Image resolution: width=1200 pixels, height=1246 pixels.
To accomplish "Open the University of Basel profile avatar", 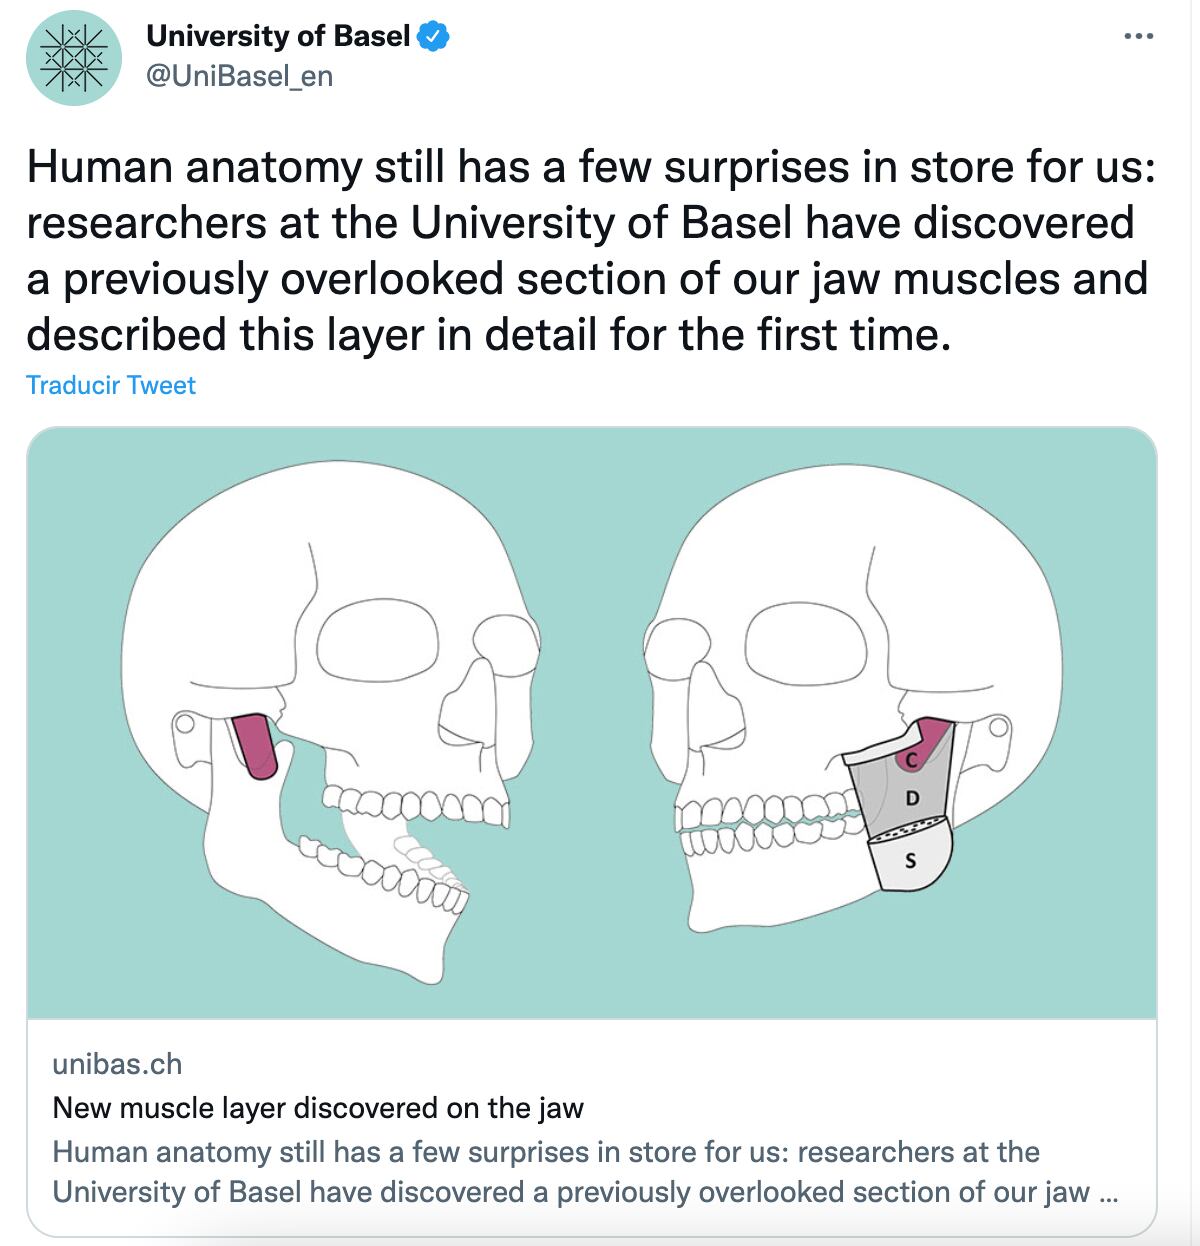I will point(74,58).
